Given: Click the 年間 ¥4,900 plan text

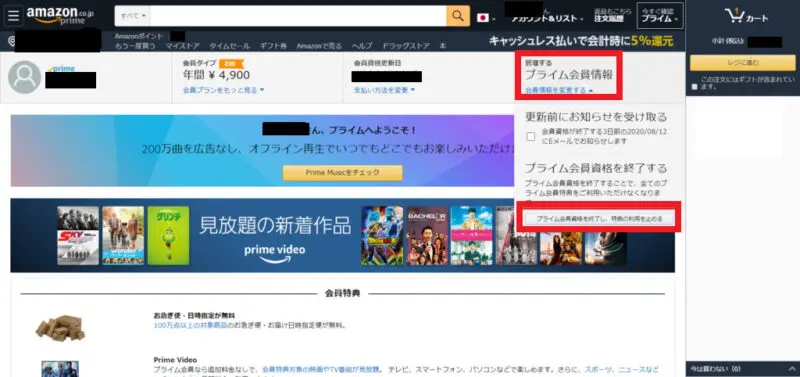Looking at the screenshot, I should click(x=216, y=76).
